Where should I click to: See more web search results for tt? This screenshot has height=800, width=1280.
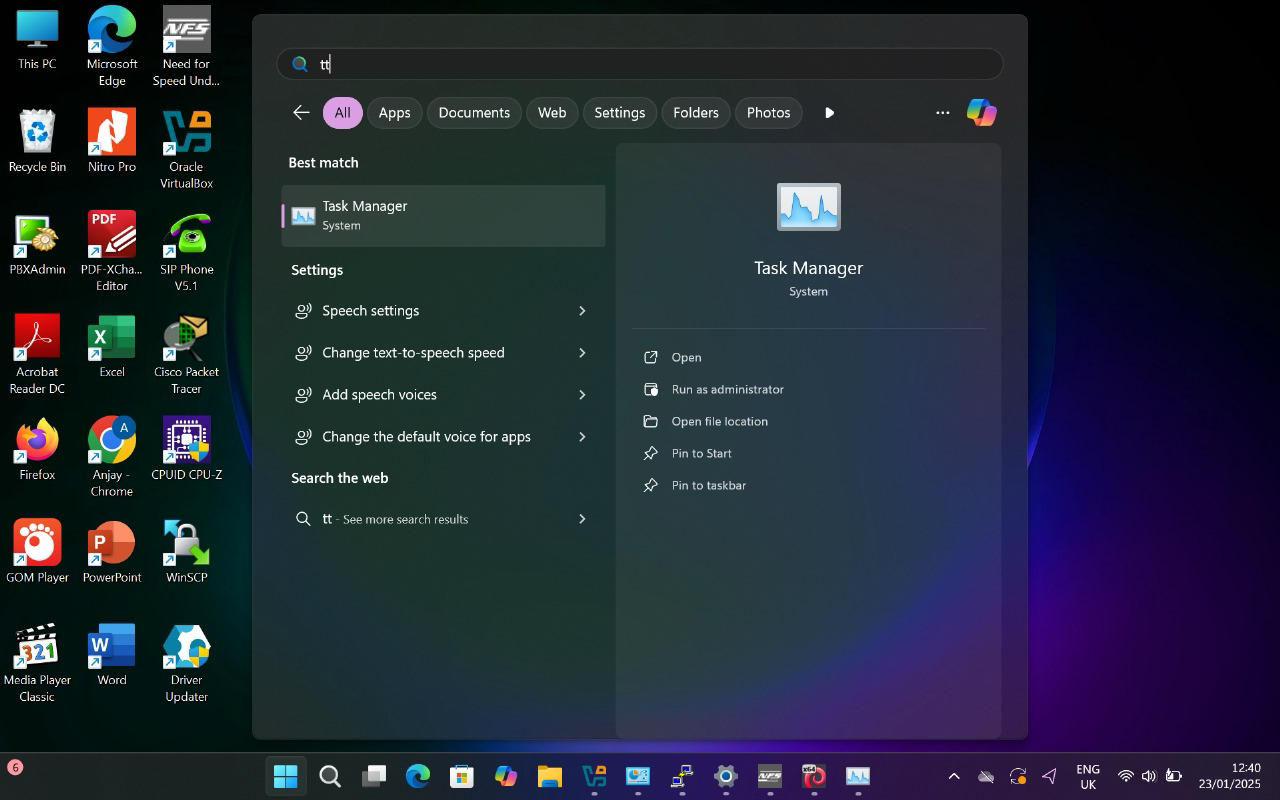pyautogui.click(x=443, y=519)
